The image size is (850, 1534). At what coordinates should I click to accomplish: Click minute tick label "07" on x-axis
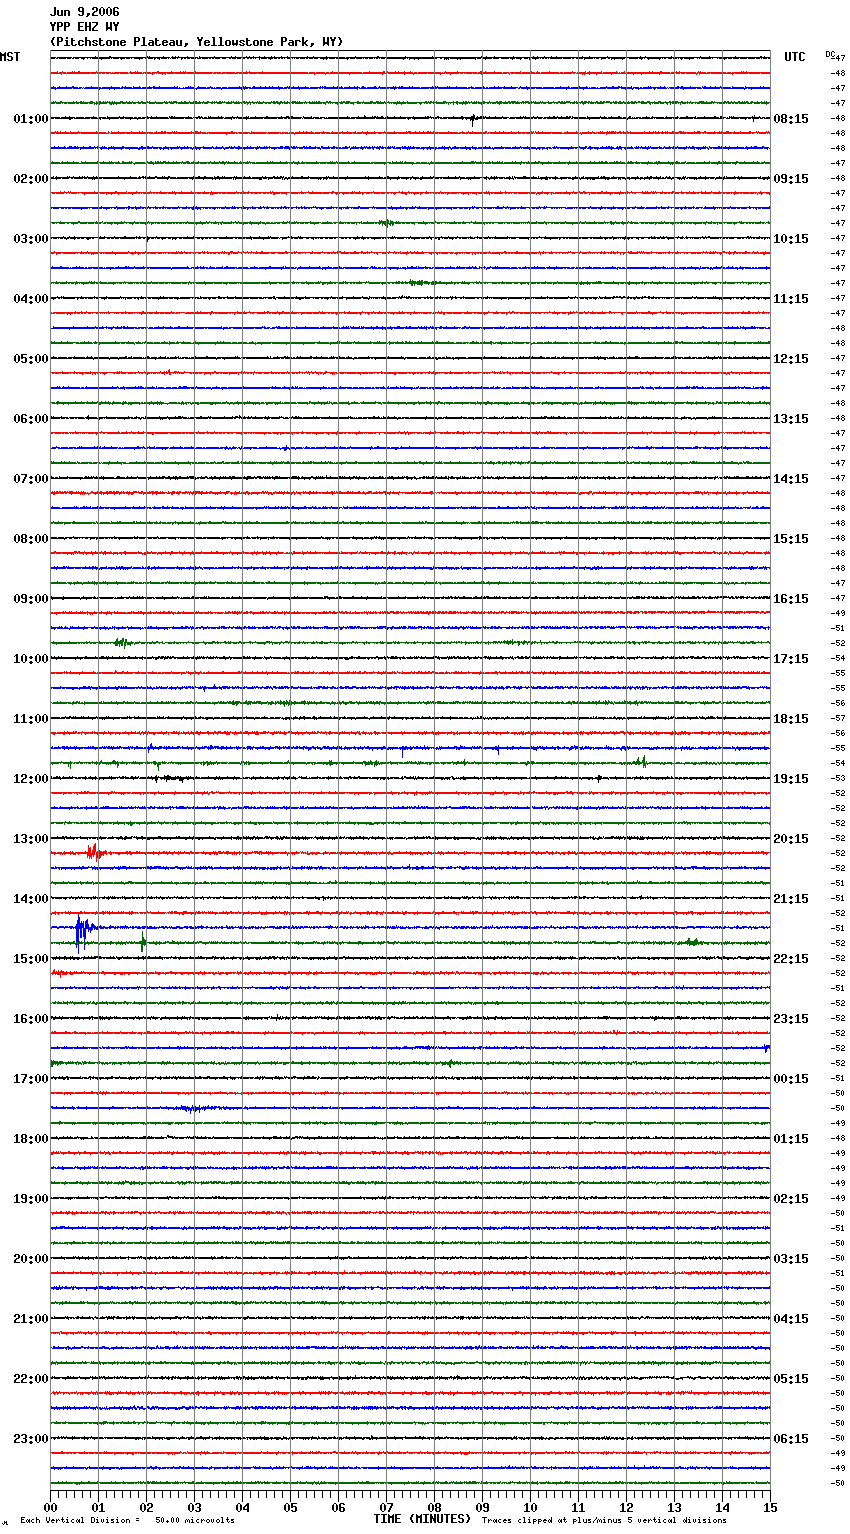click(x=386, y=1507)
